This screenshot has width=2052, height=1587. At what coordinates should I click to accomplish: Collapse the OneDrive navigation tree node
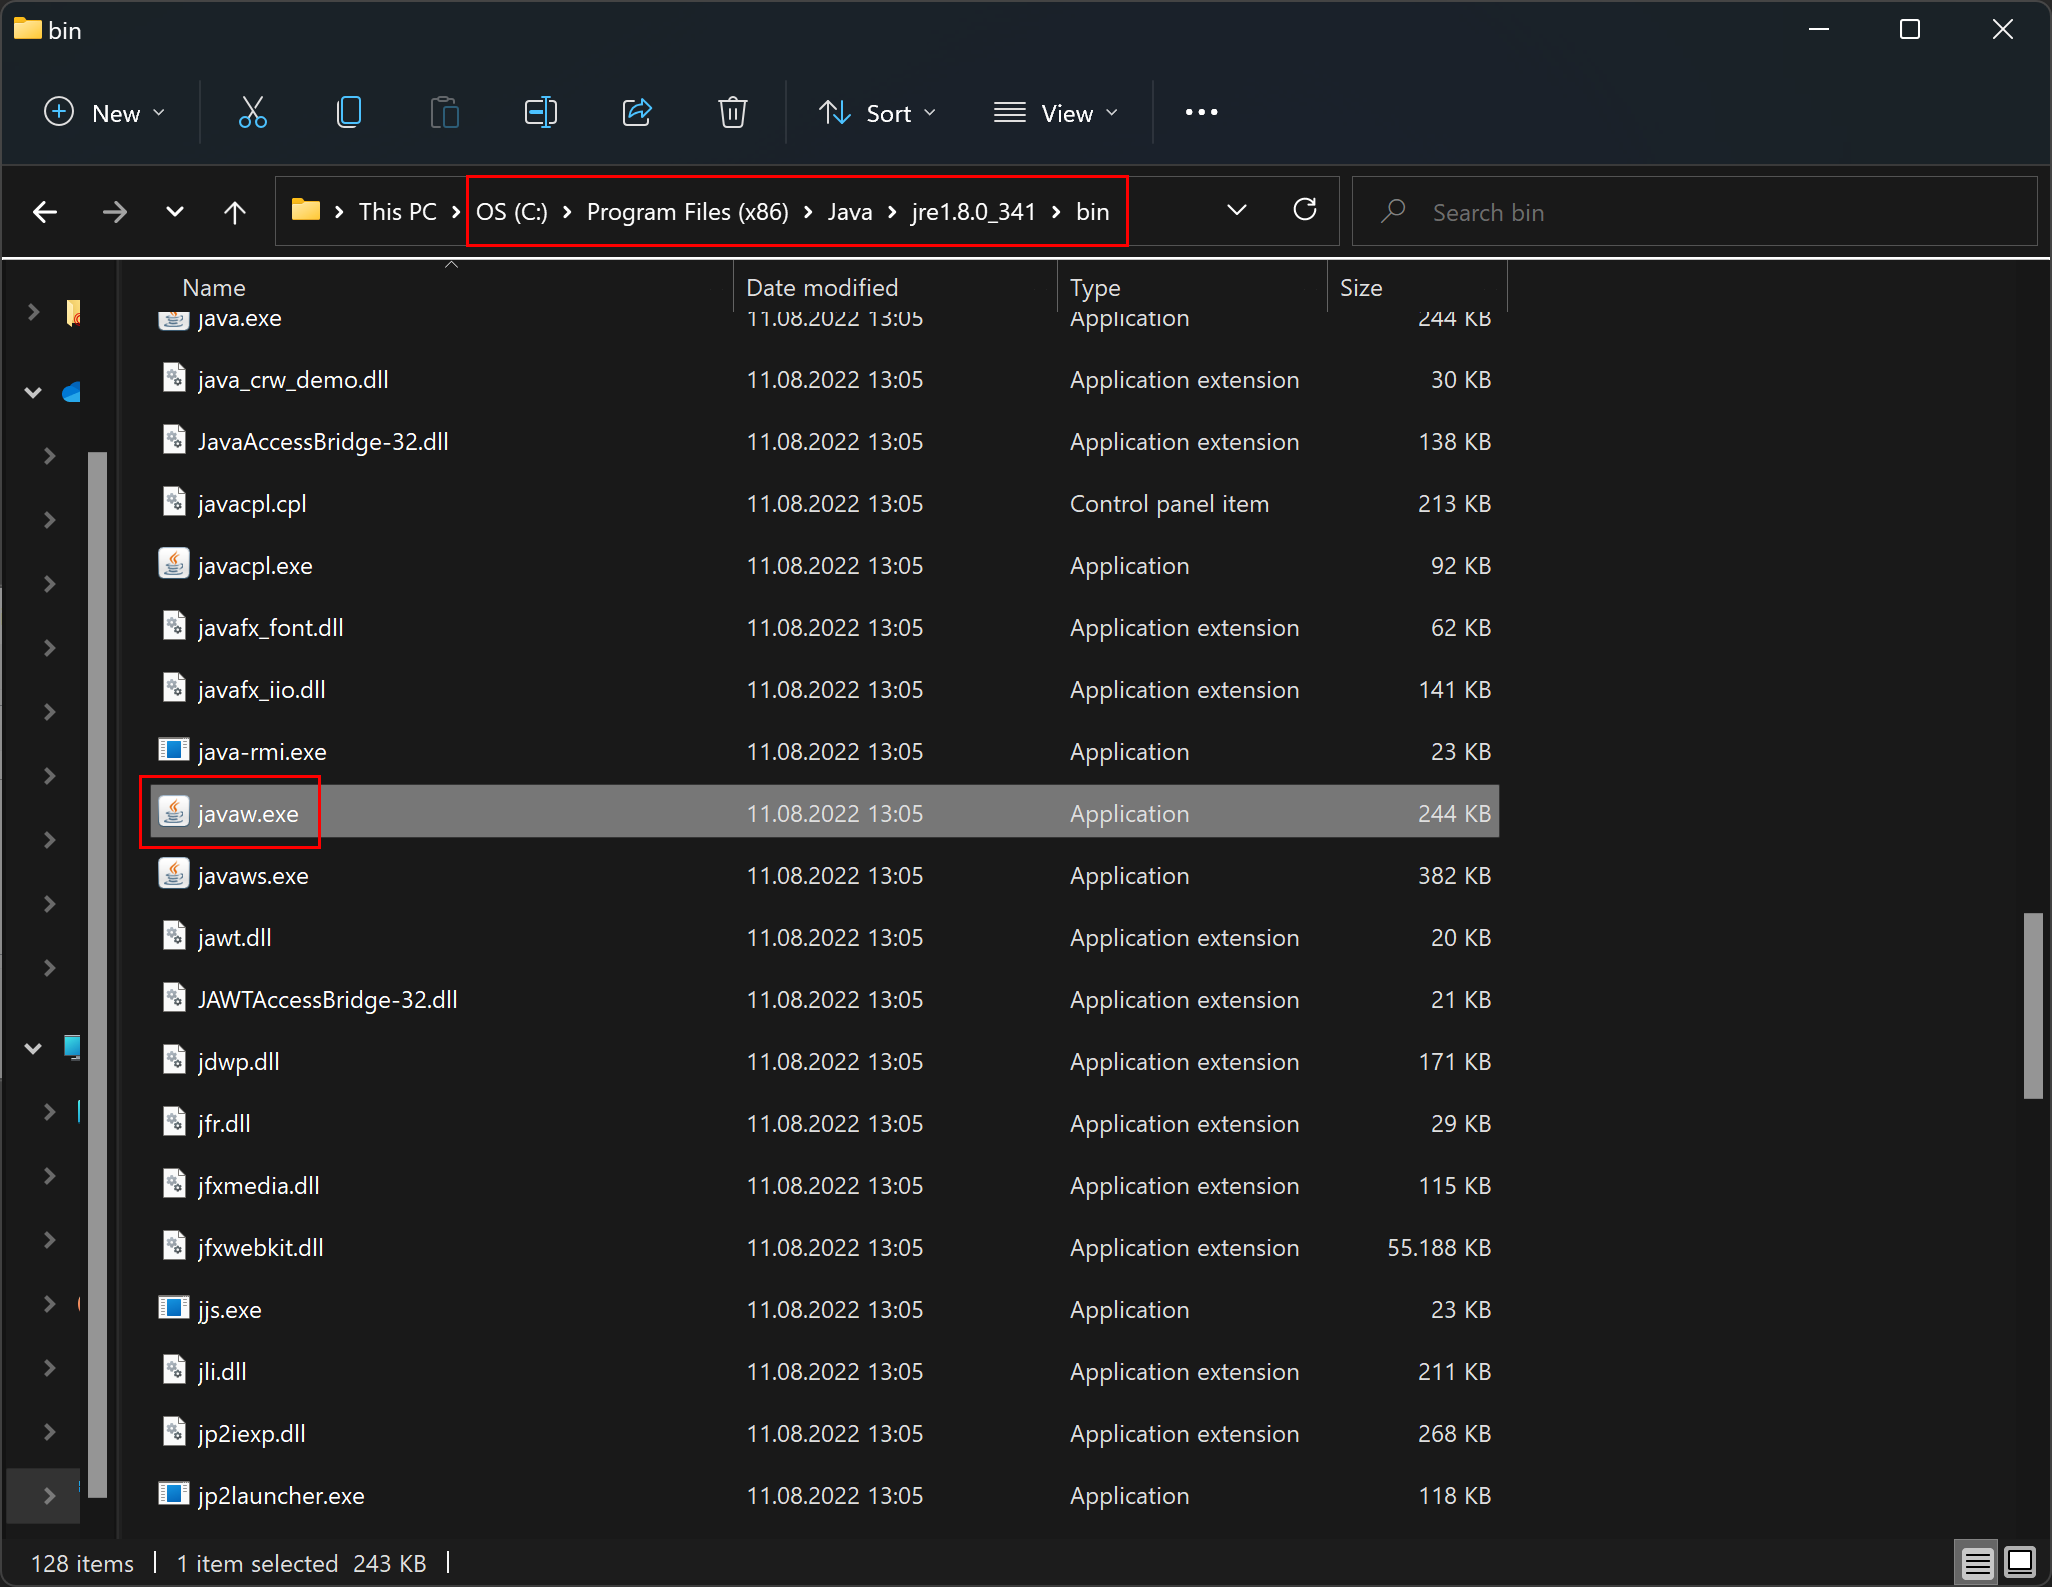click(33, 392)
